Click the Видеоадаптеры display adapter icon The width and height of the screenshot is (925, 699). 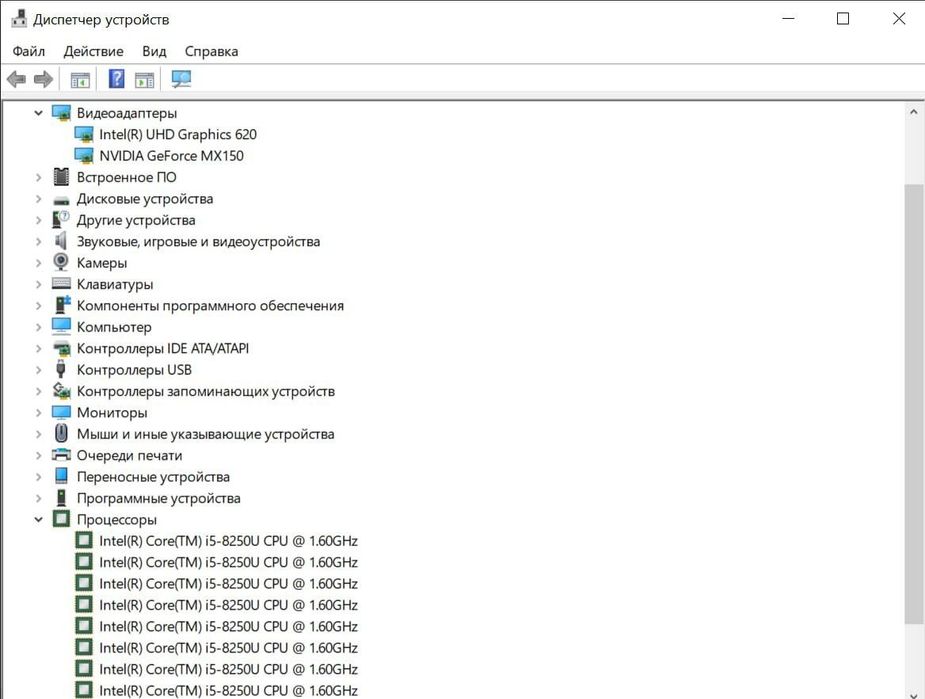click(x=61, y=113)
